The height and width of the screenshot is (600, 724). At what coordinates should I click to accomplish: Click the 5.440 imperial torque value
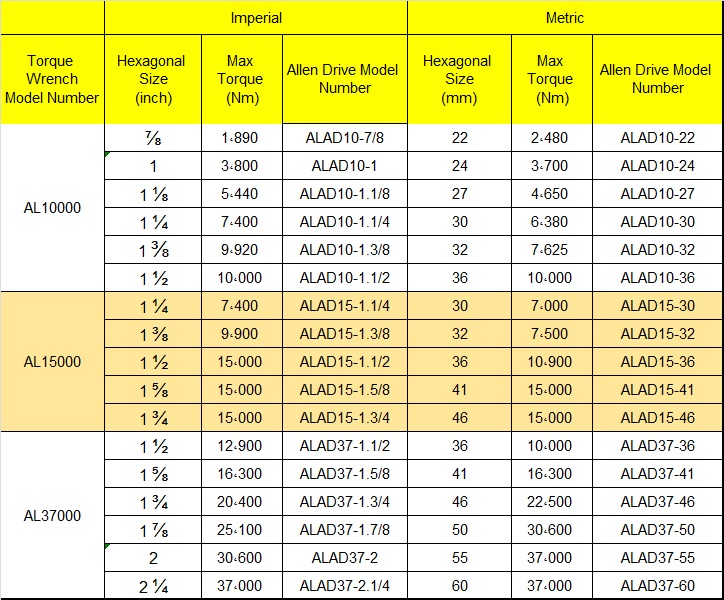(x=242, y=194)
